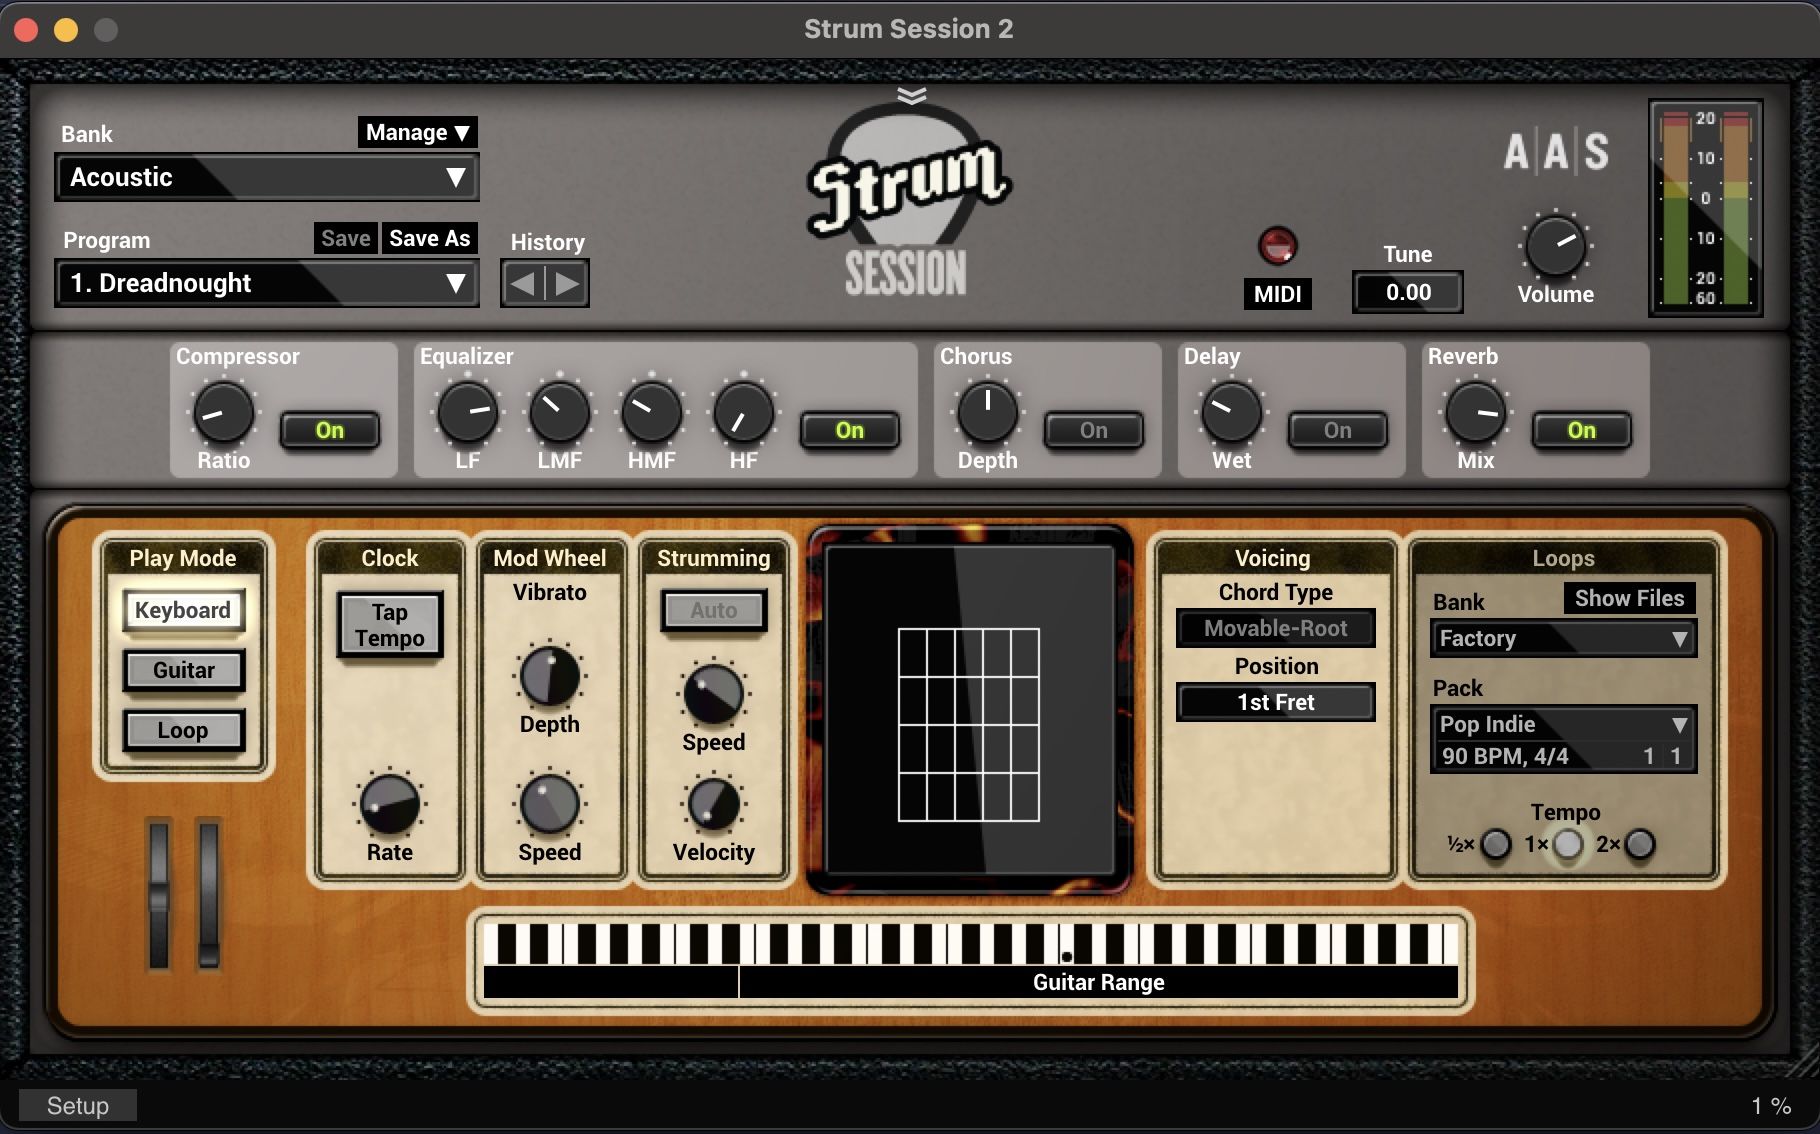Click the on-screen piano keyboard
The image size is (1820, 1134).
pos(970,944)
